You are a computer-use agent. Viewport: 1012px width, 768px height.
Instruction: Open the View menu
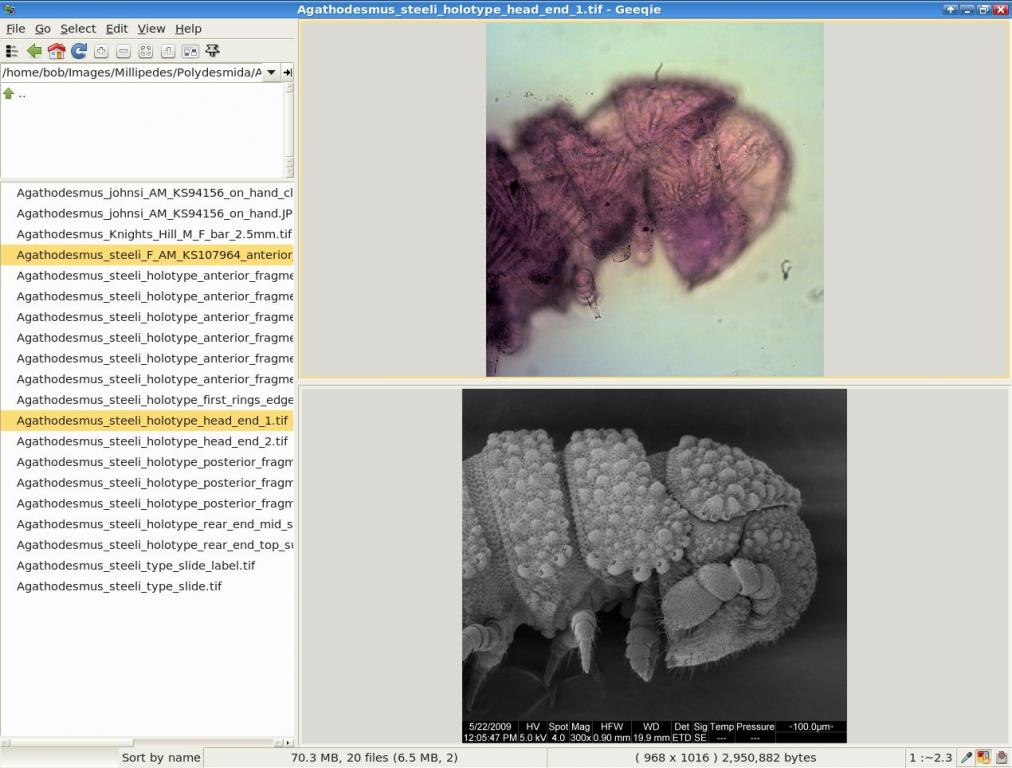151,28
